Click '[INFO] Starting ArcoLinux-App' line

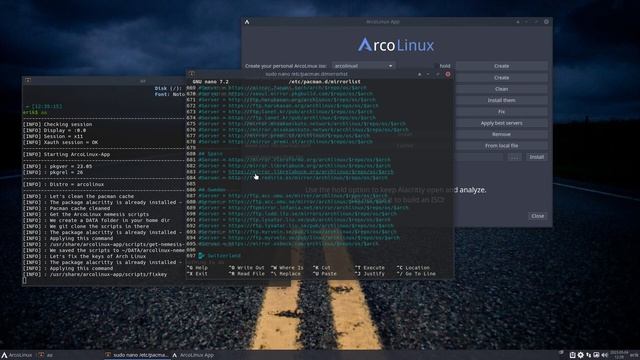pyautogui.click(x=66, y=154)
